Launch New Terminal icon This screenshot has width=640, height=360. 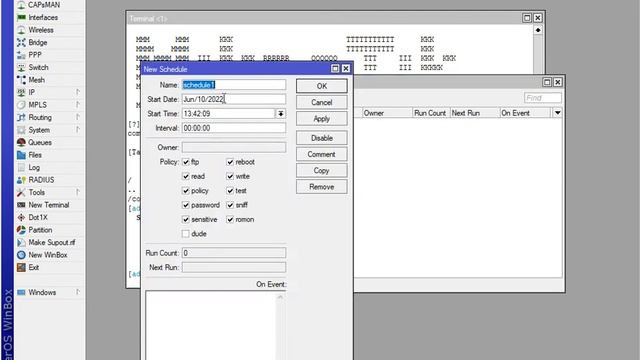[21, 205]
